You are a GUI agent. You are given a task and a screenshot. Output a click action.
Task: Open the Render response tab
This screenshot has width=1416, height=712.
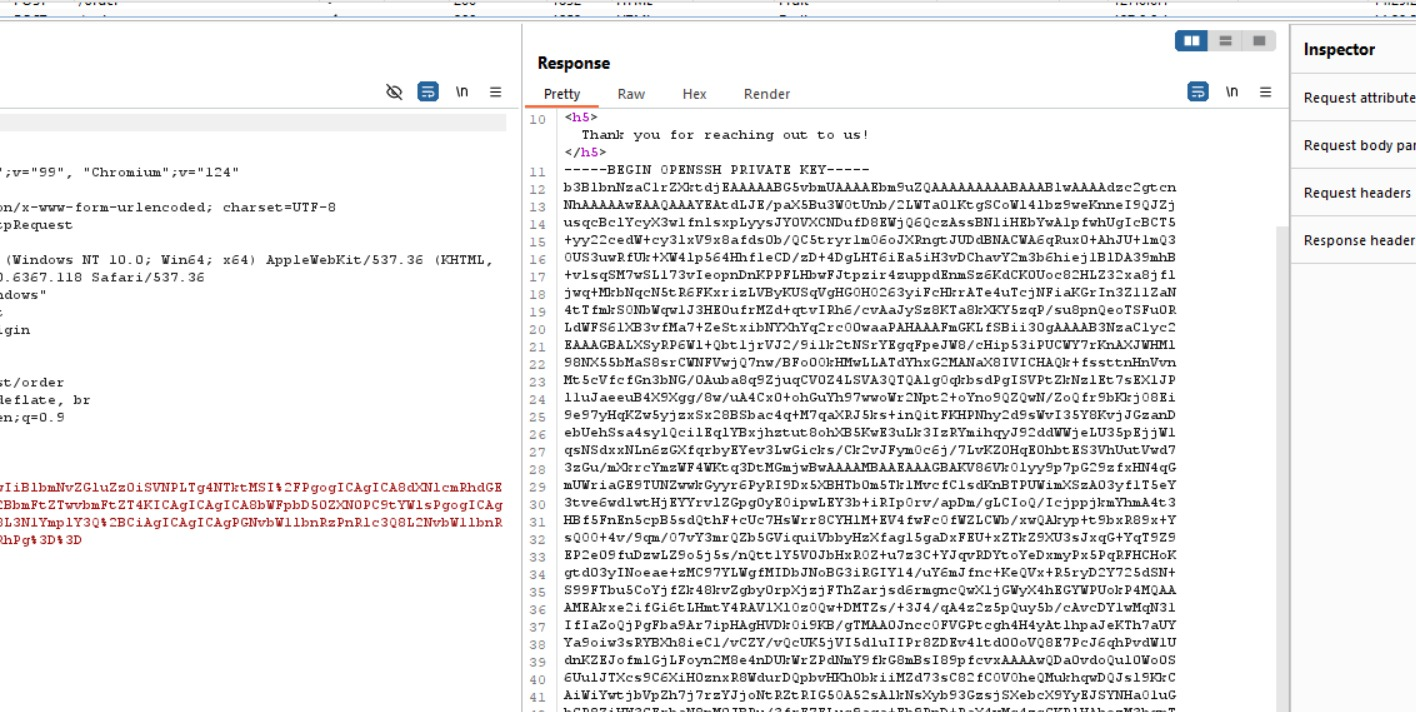[x=767, y=94]
